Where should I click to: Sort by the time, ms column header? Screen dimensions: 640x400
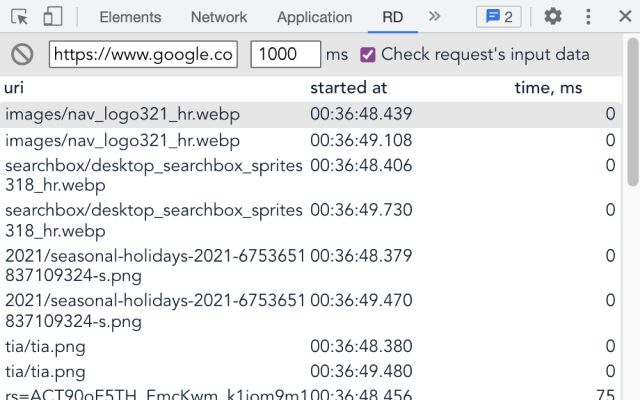click(x=548, y=88)
